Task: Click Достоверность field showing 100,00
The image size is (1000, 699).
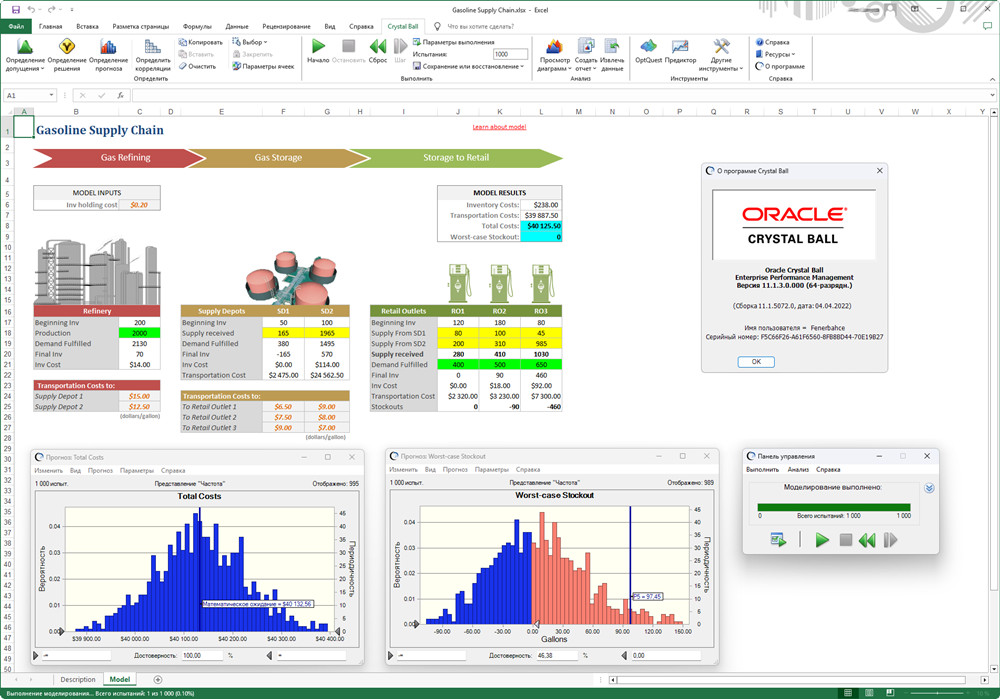Action: 202,656
